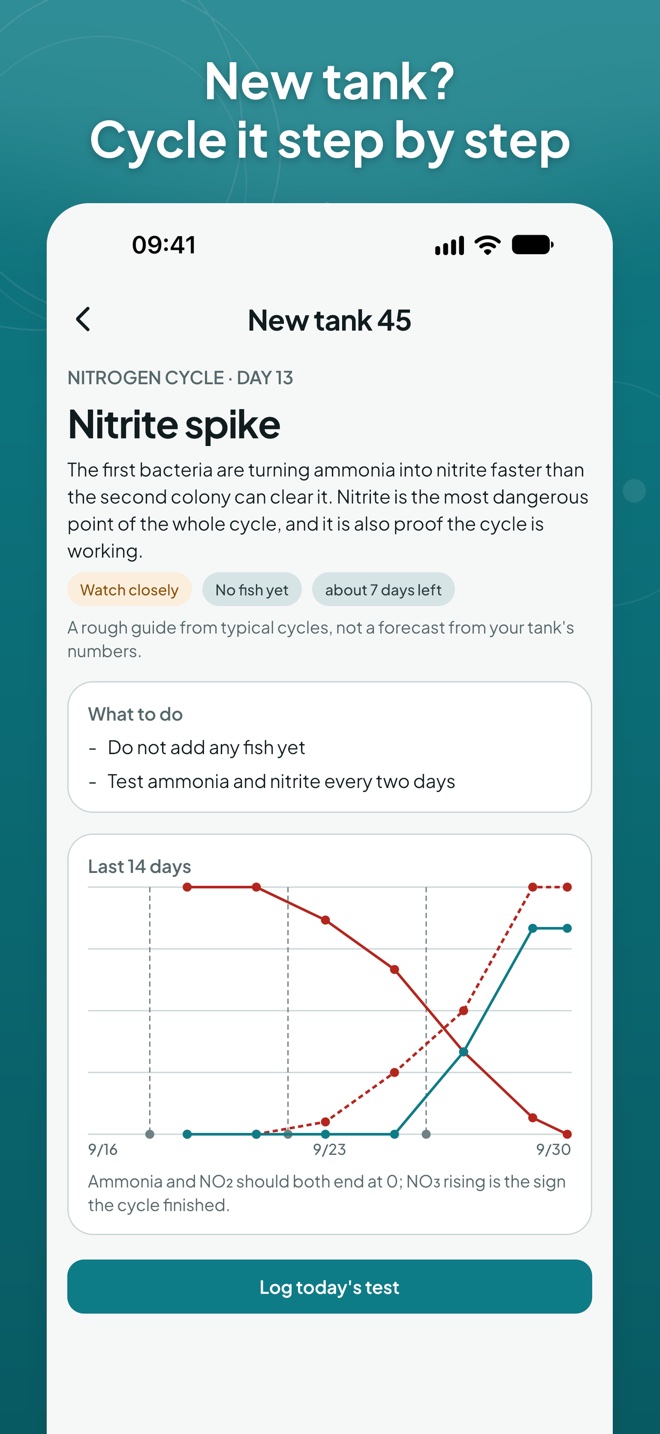Tap the 9/23 date label on chart
This screenshot has width=660, height=1434.
pyautogui.click(x=330, y=1150)
